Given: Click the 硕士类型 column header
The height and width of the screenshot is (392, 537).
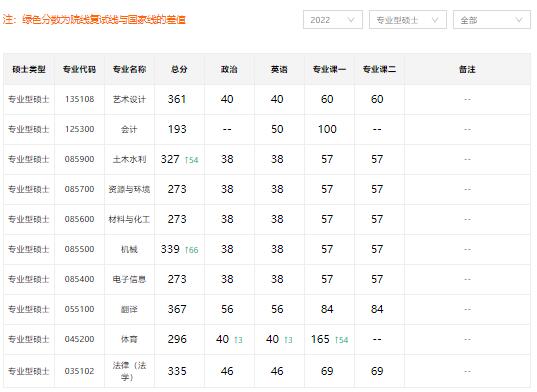Looking at the screenshot, I should pyautogui.click(x=29, y=69).
